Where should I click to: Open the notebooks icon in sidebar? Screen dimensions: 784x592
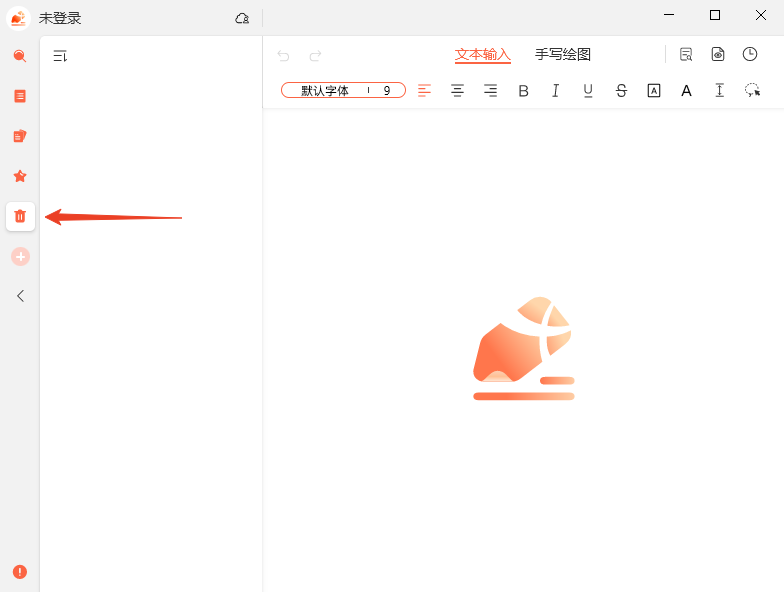(x=20, y=136)
